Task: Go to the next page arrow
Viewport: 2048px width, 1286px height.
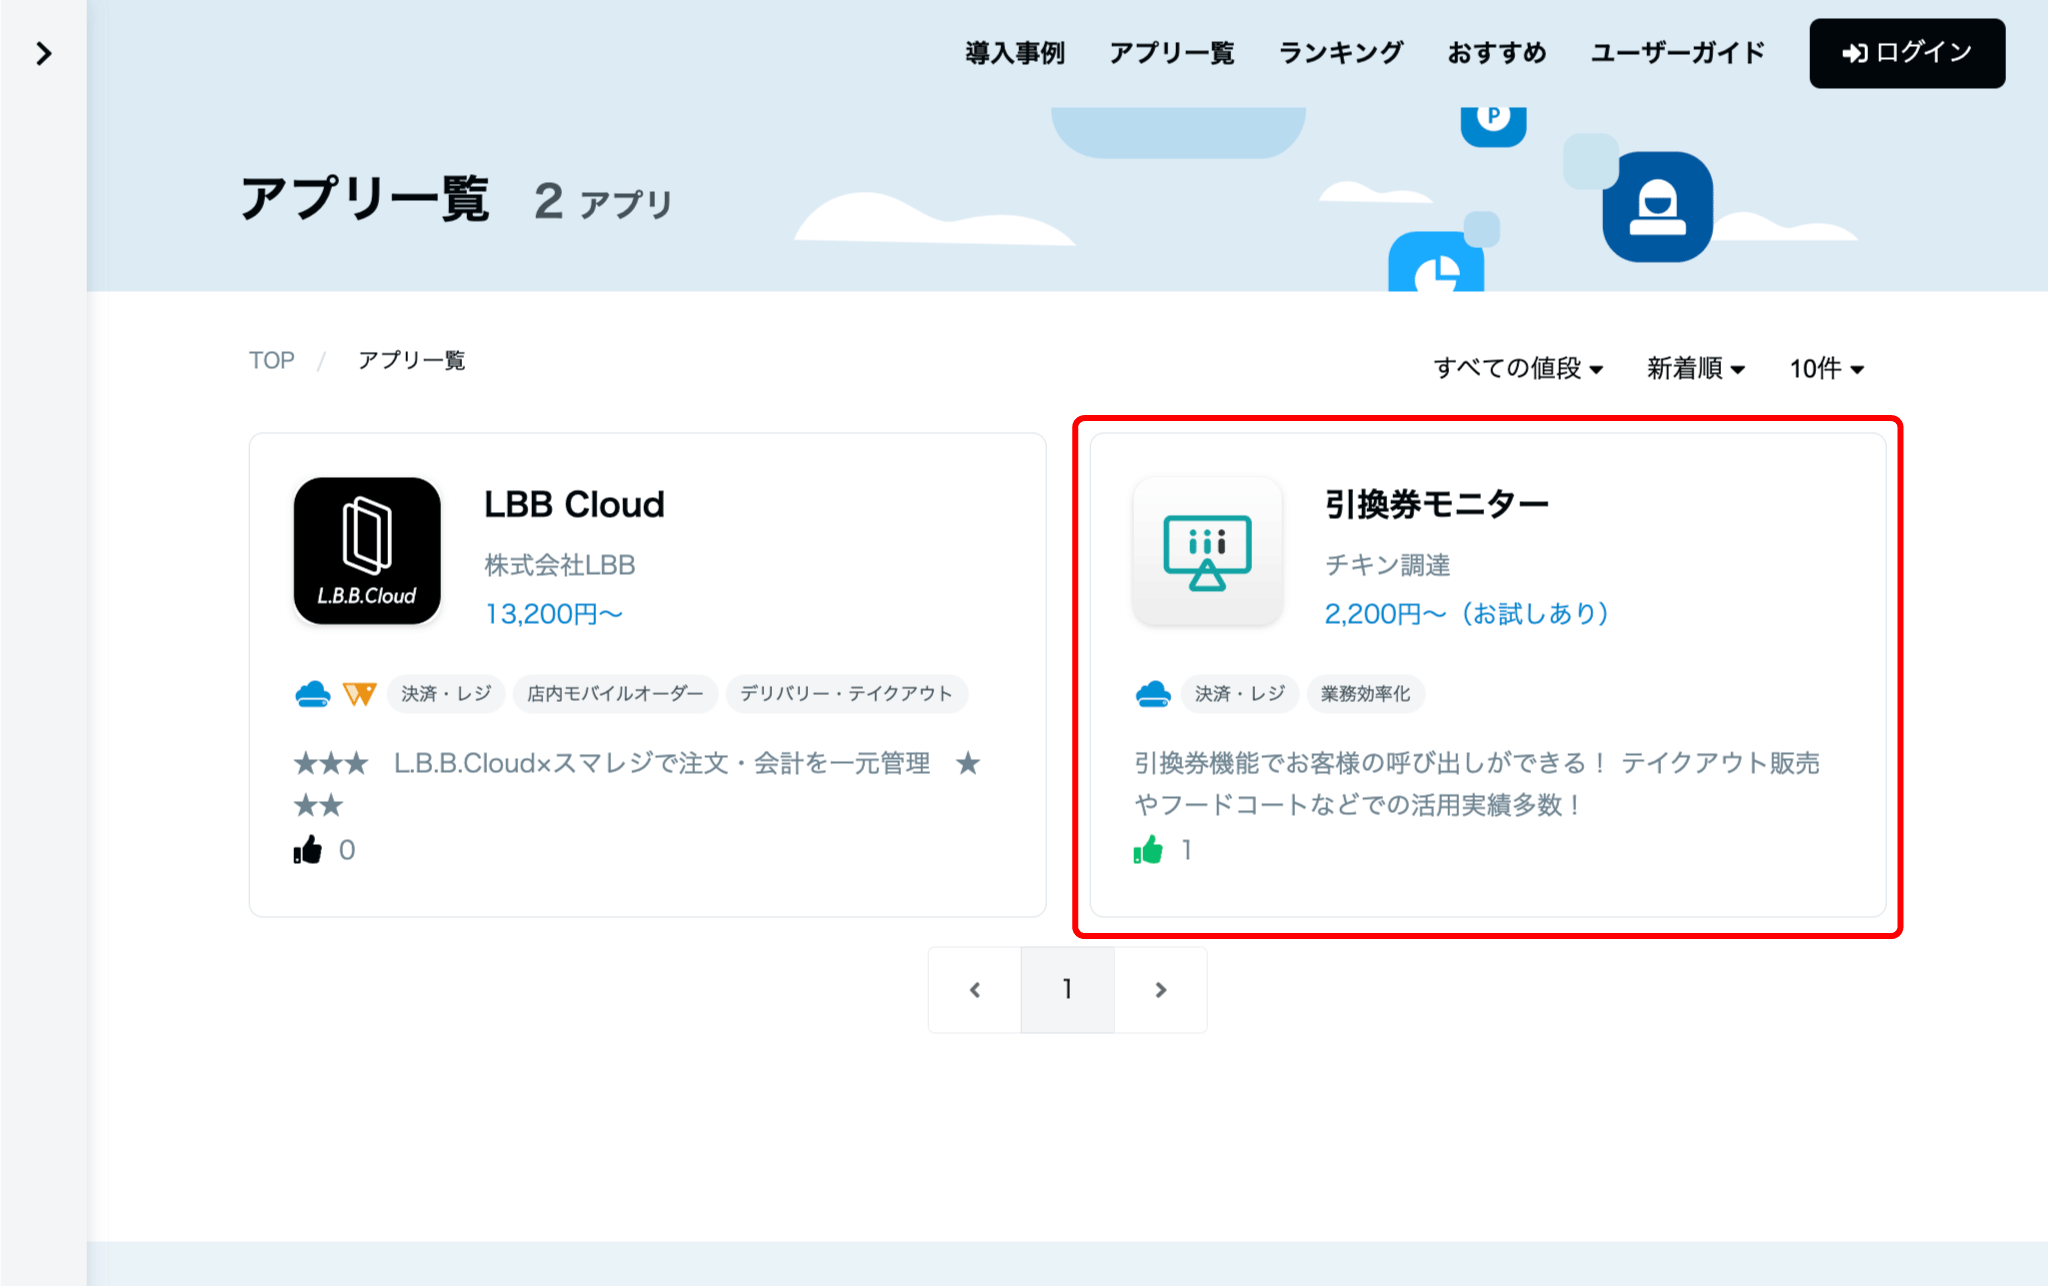Action: [1160, 989]
